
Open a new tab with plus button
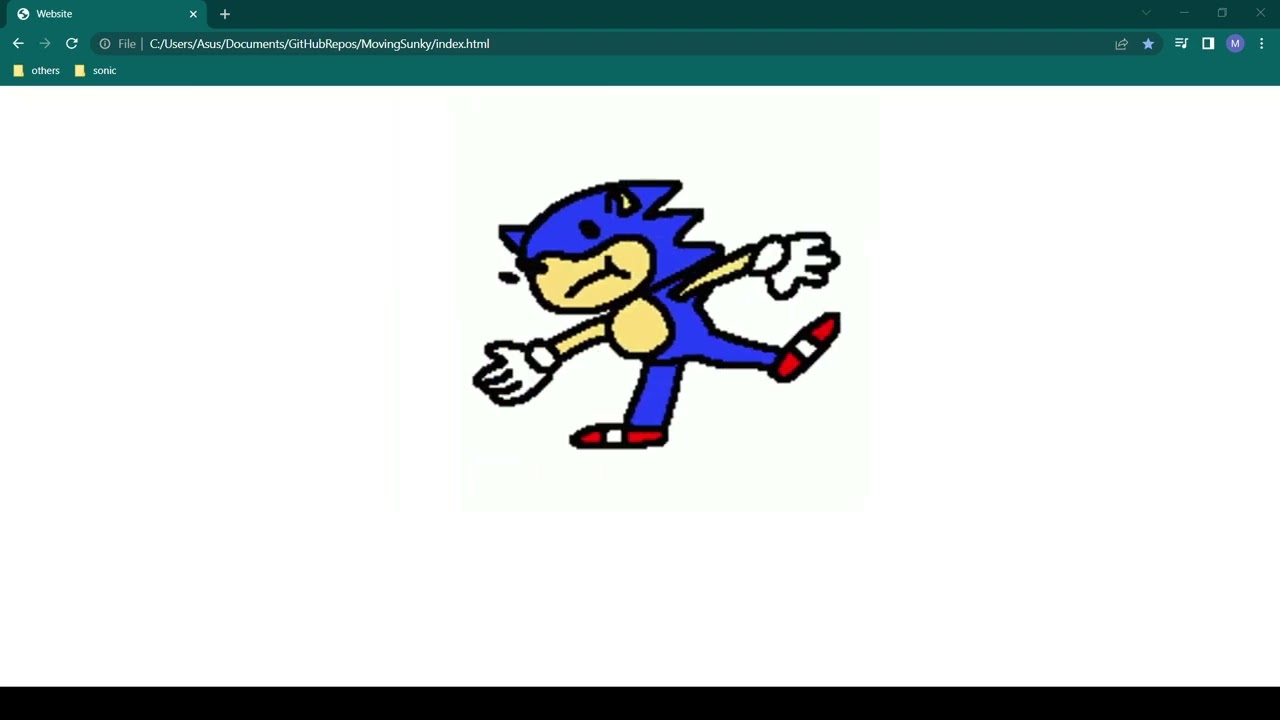pos(225,14)
